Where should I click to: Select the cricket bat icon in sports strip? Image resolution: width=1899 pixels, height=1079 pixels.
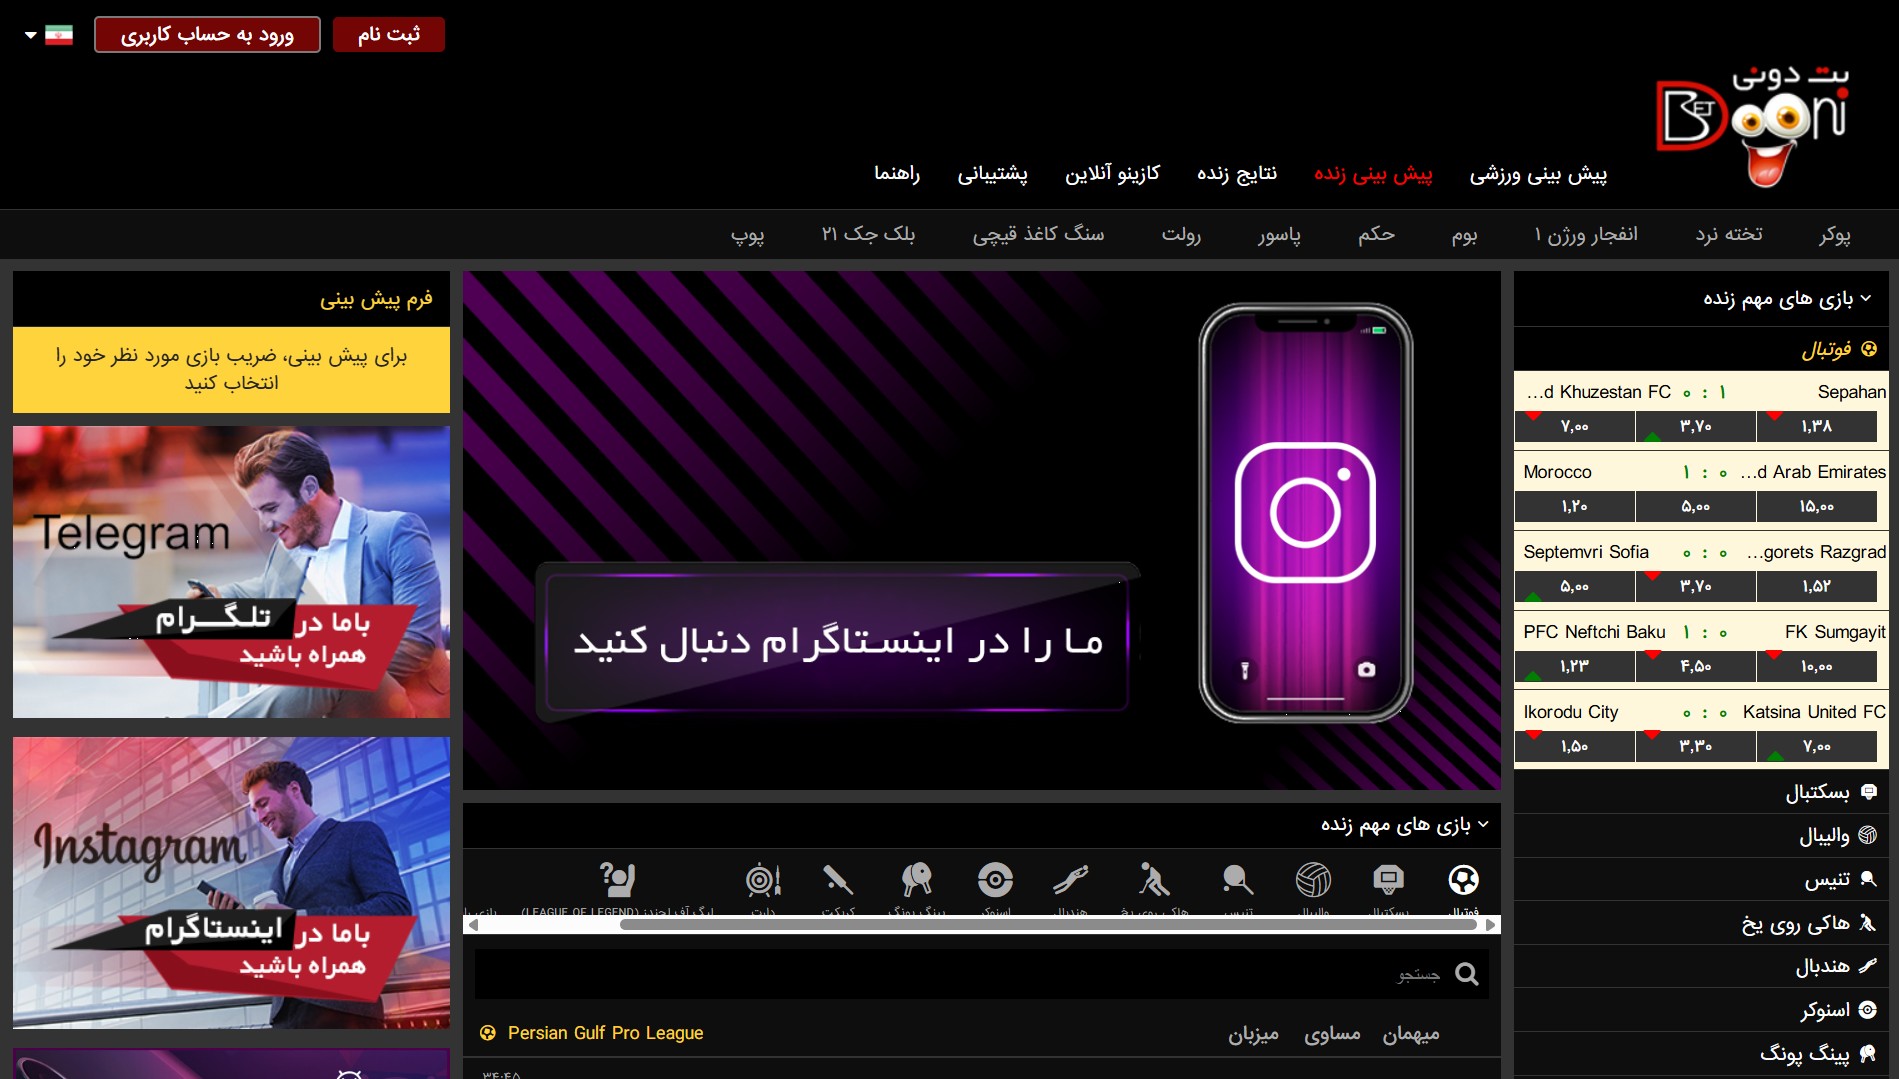point(838,880)
